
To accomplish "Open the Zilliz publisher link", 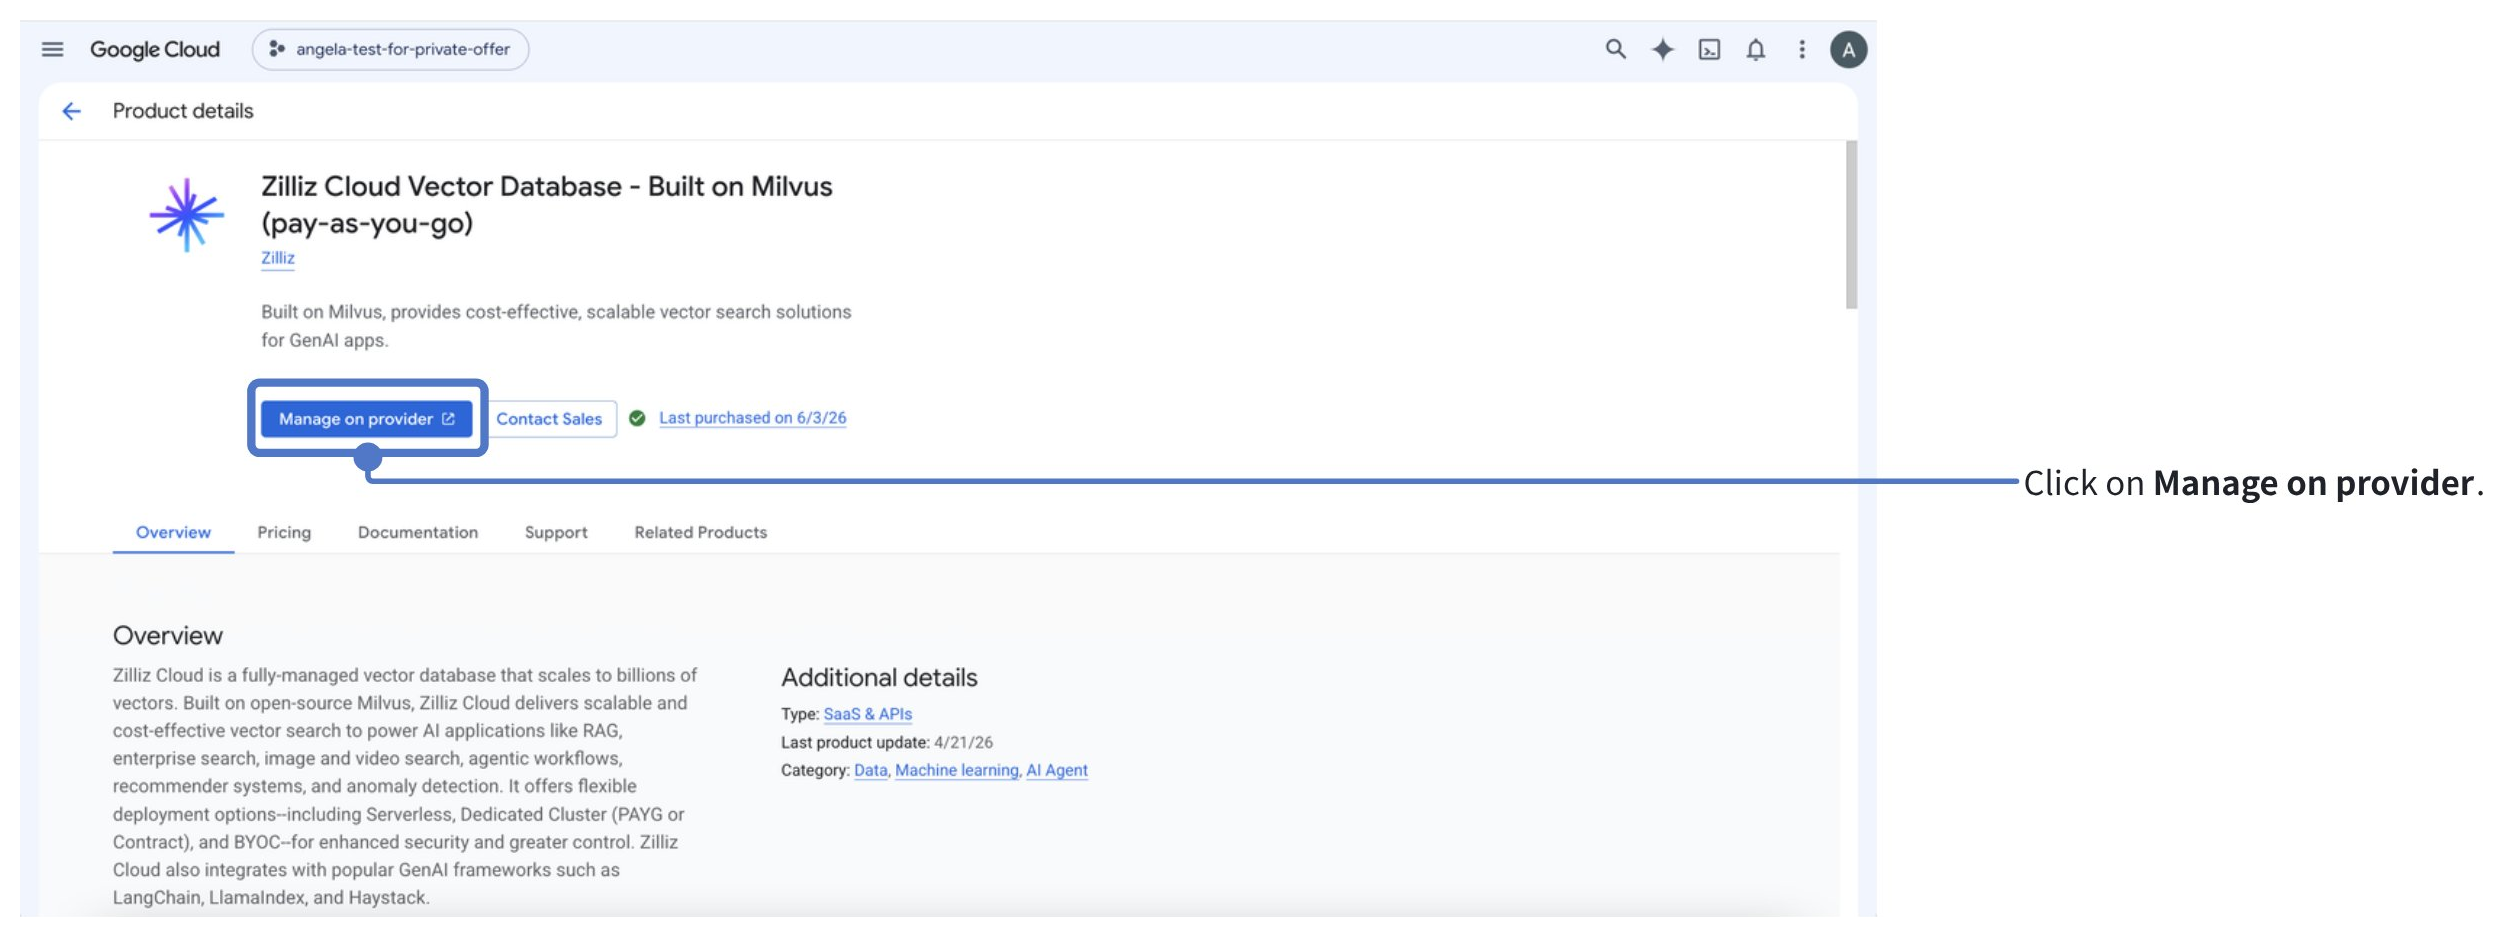I will pos(278,258).
